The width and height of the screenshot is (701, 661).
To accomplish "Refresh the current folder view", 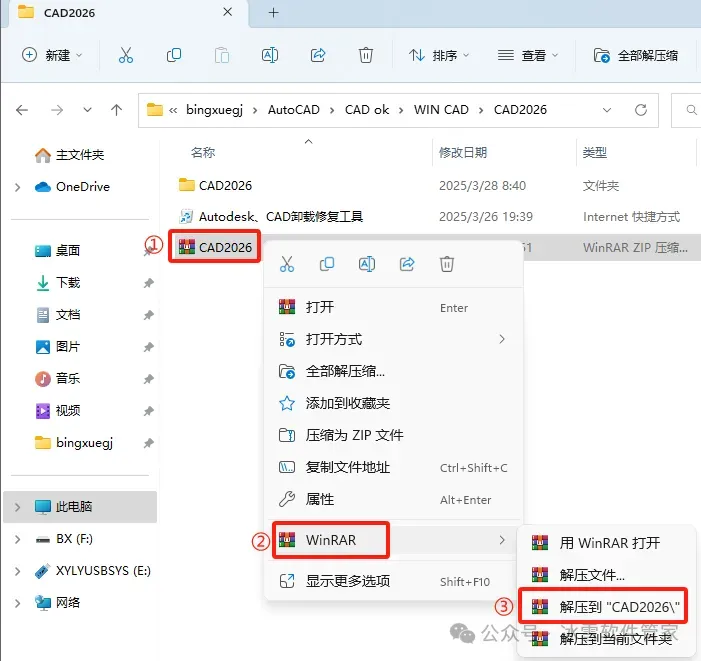I will 641,110.
